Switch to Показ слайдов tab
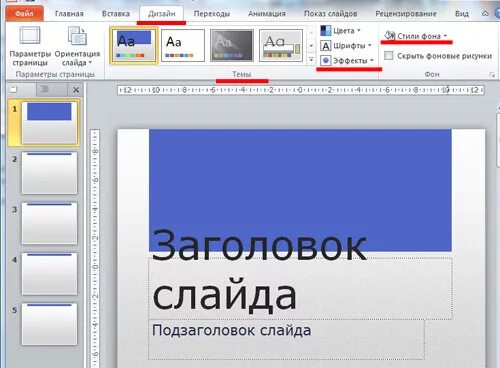Viewport: 500px width, 368px height. tap(330, 14)
